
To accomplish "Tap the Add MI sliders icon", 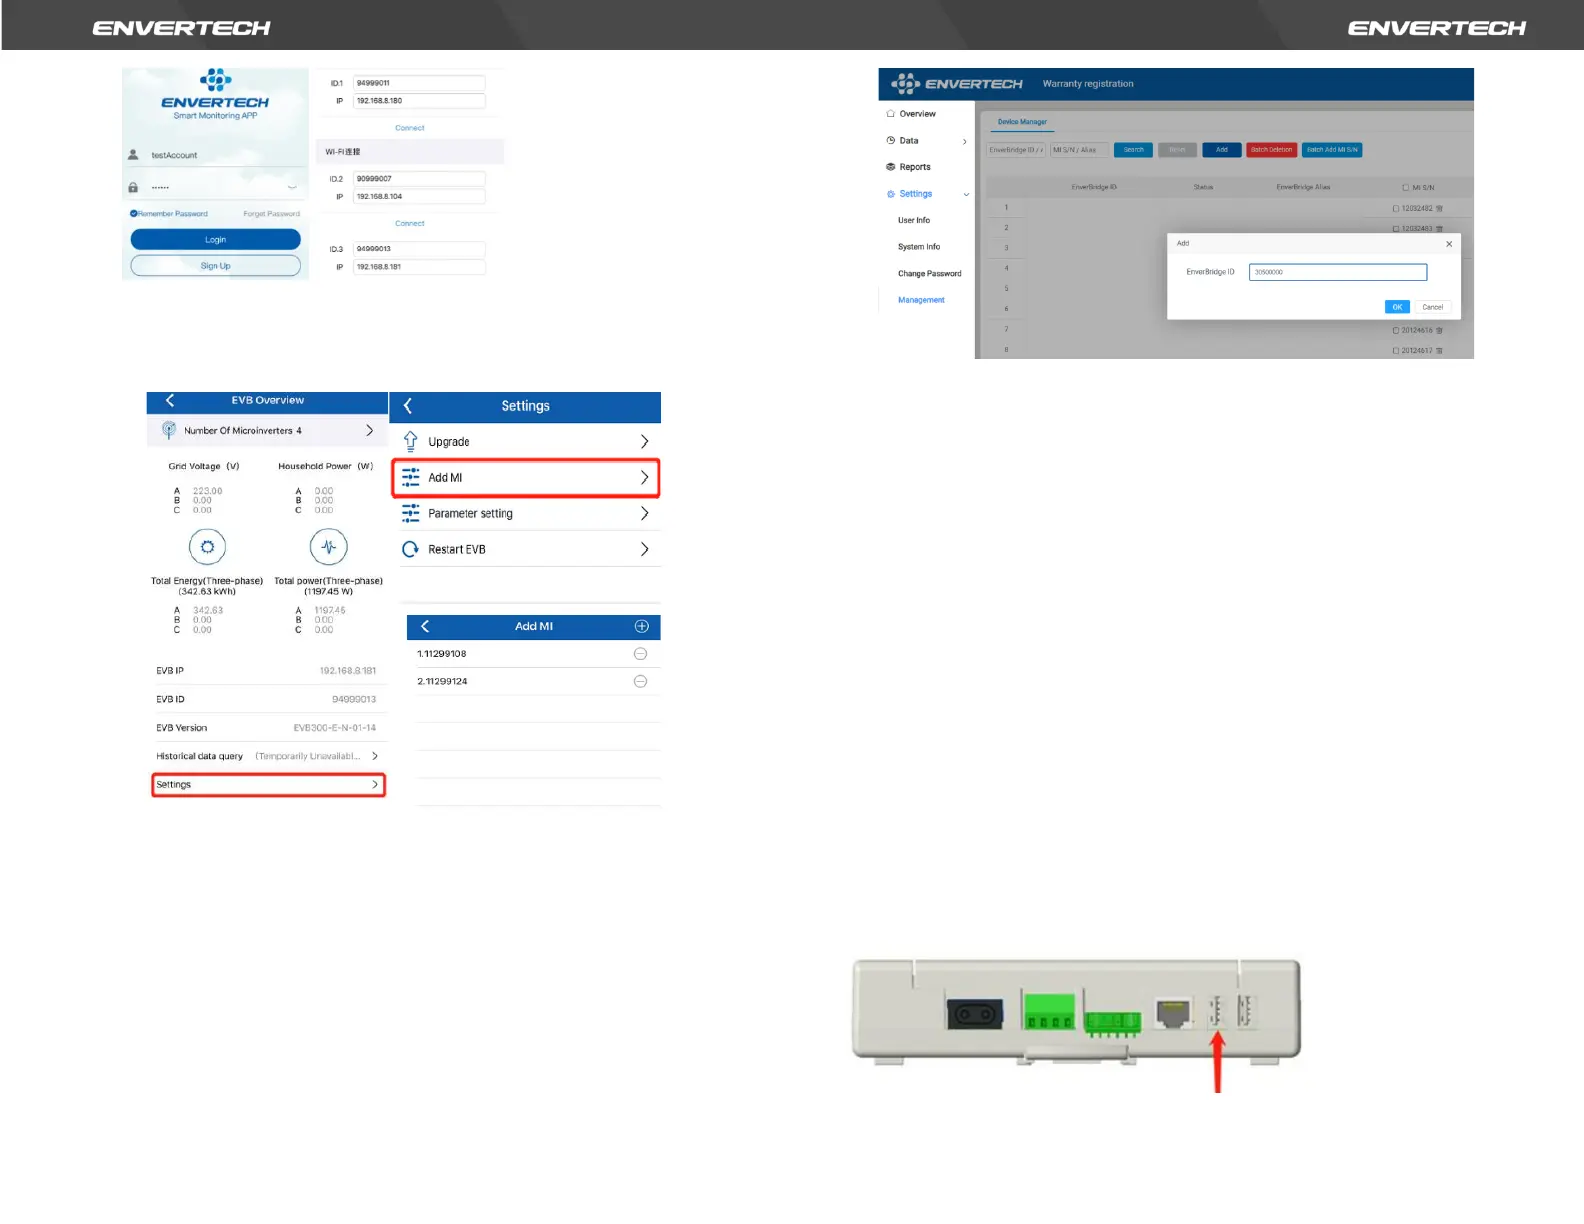I will click(410, 478).
